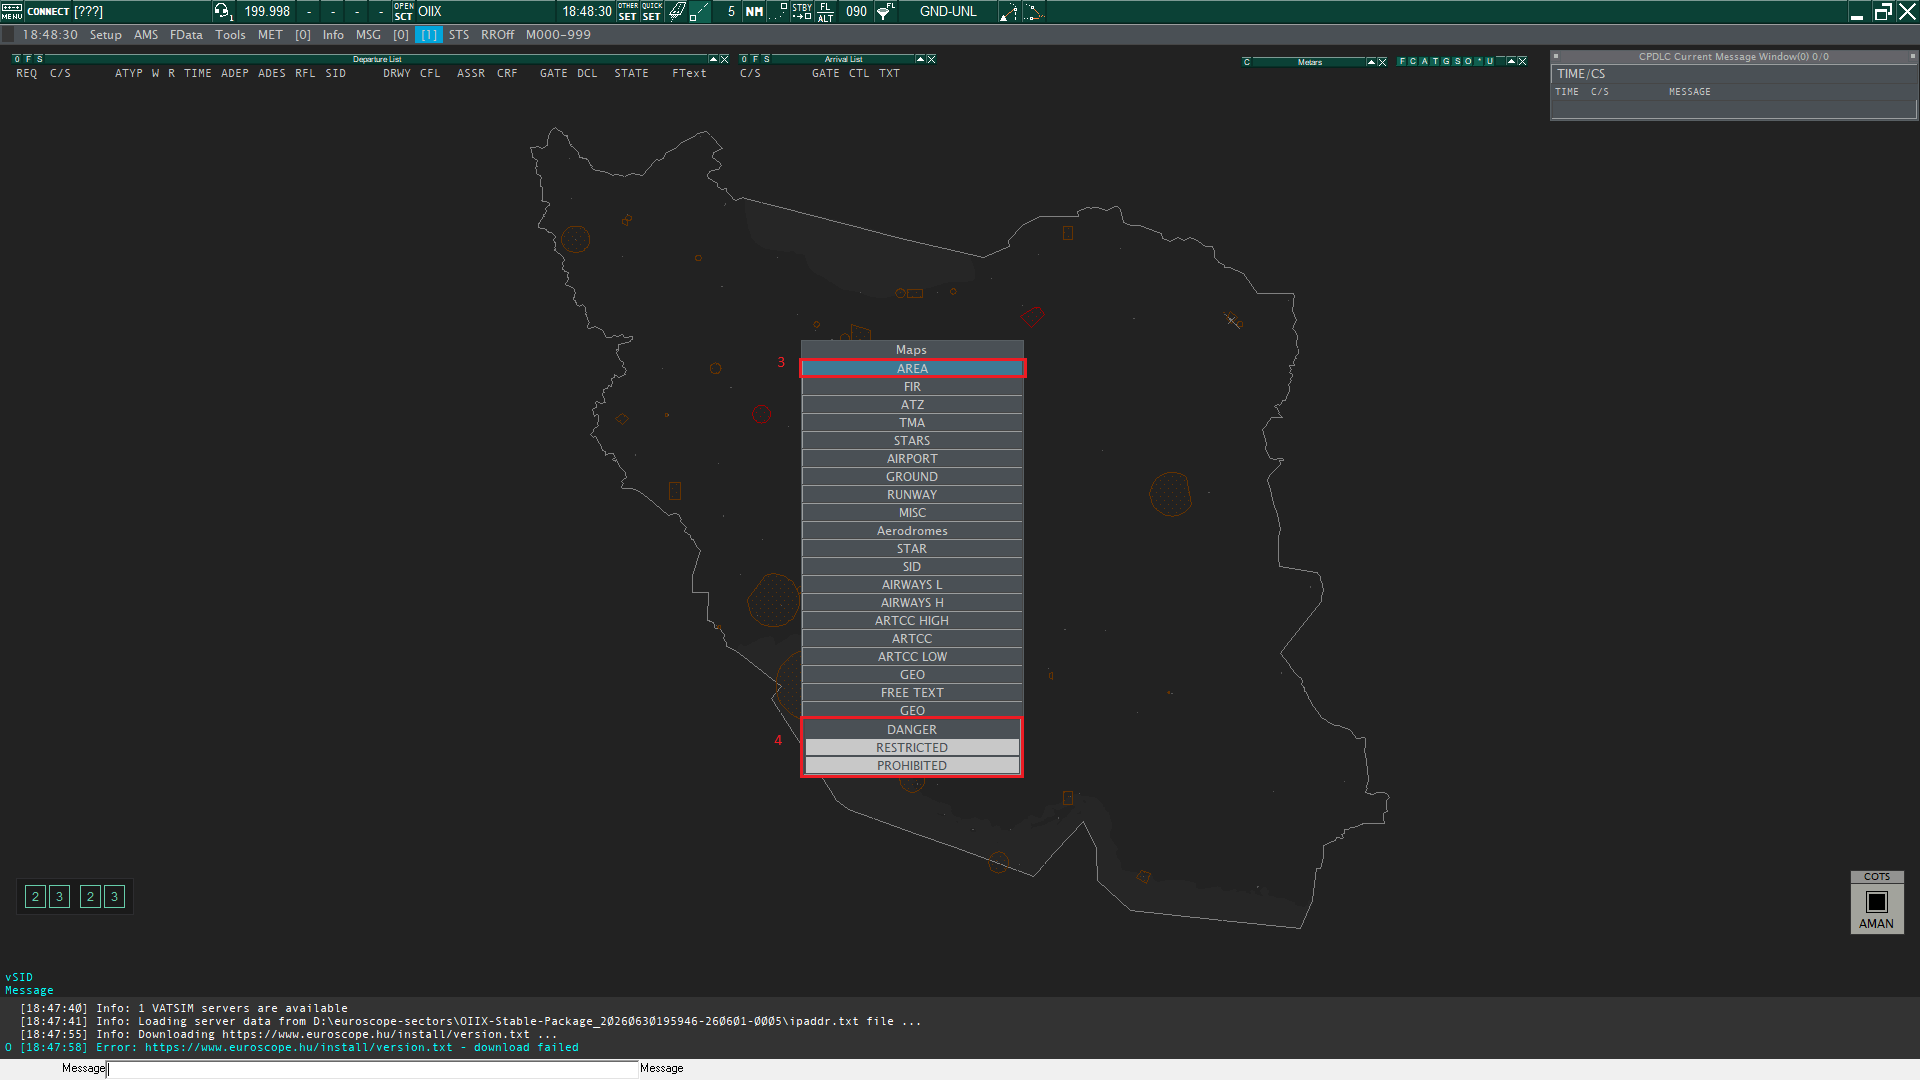Open the MET menu
The height and width of the screenshot is (1080, 1920).
click(x=270, y=35)
